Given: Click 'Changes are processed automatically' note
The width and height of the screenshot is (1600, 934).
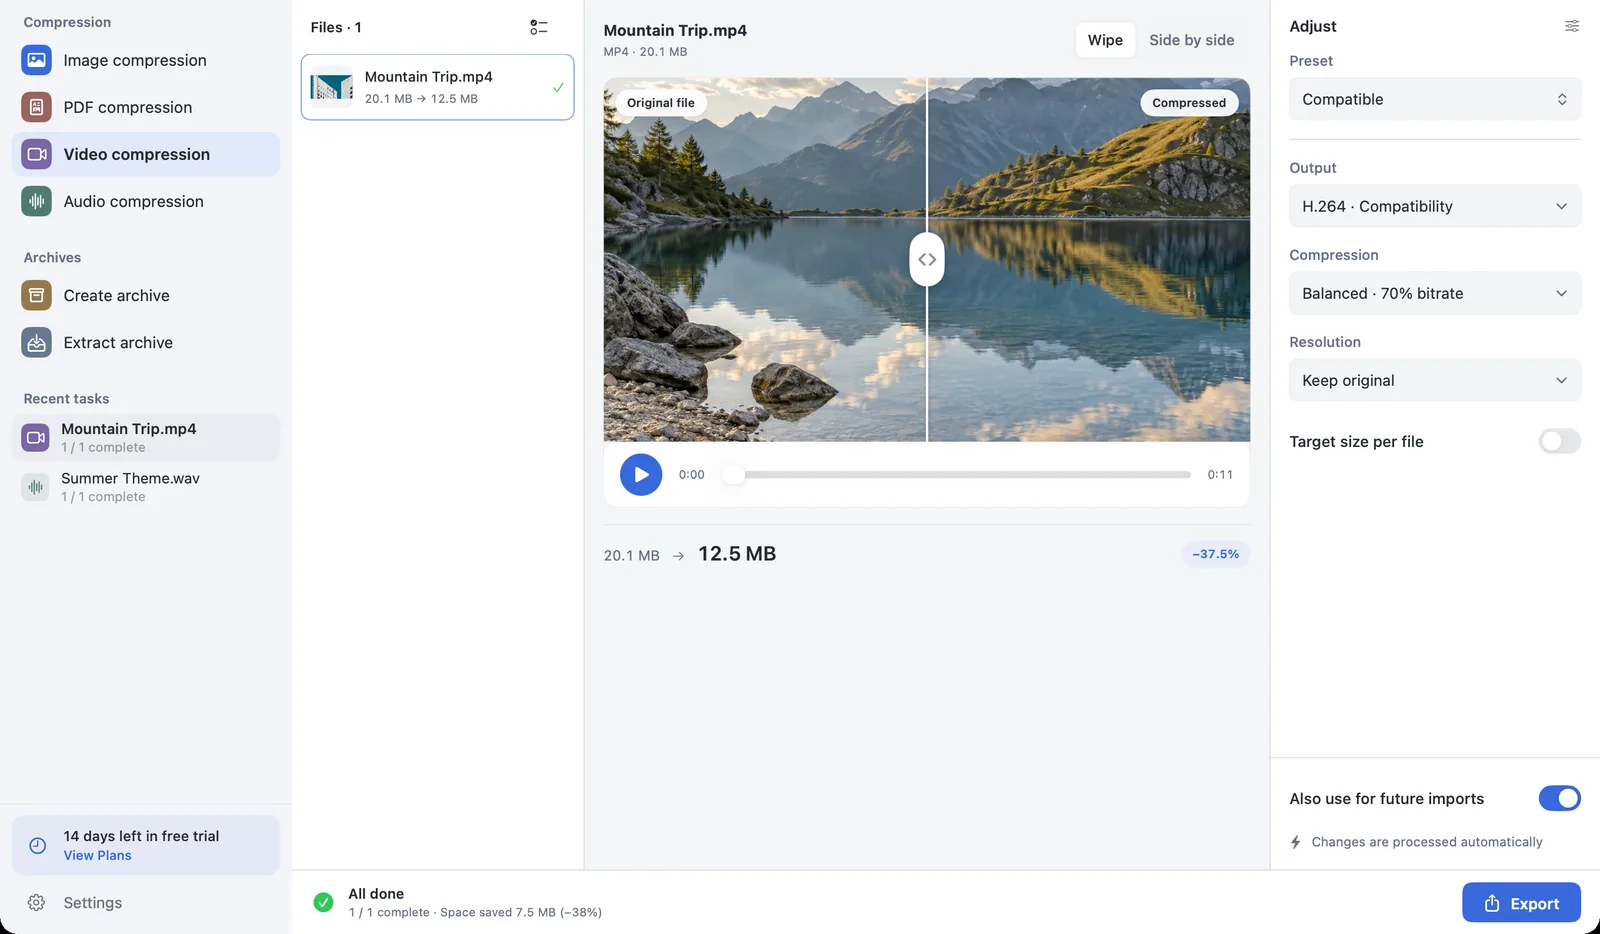Looking at the screenshot, I should pyautogui.click(x=1427, y=842).
